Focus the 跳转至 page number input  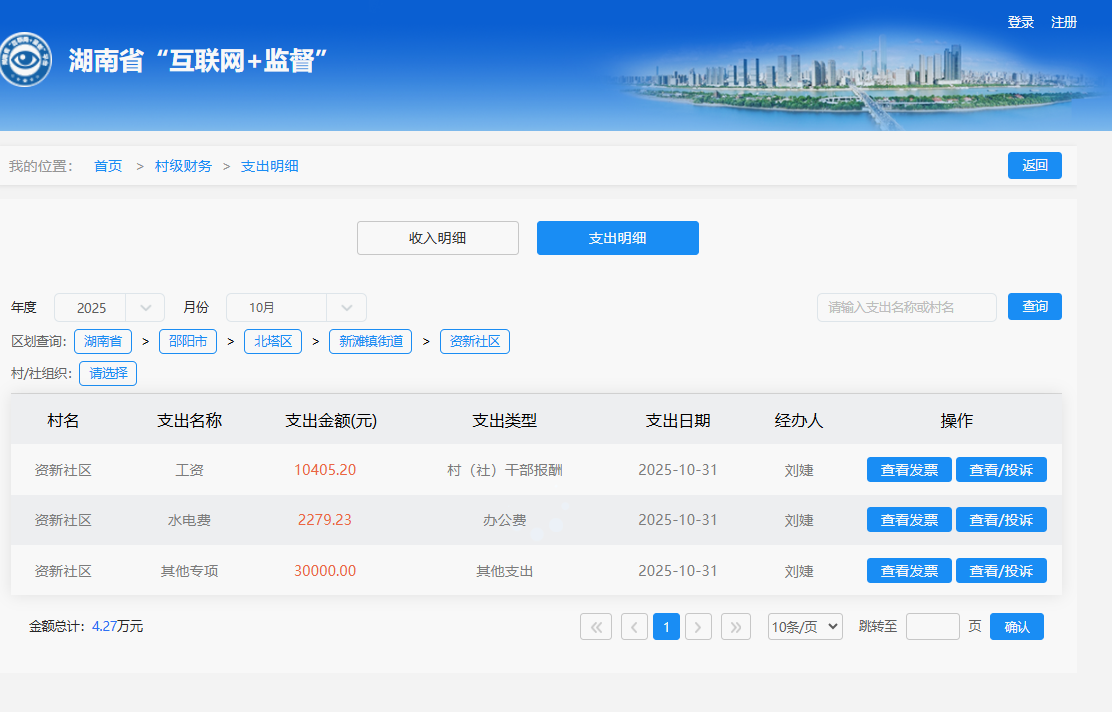[932, 627]
